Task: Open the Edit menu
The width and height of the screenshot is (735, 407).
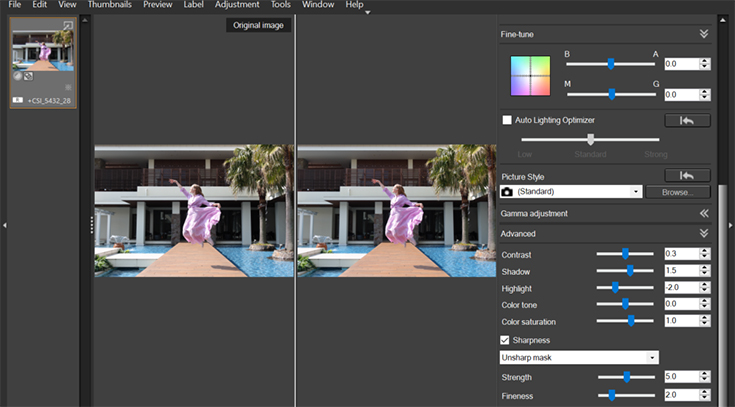Action: coord(40,5)
